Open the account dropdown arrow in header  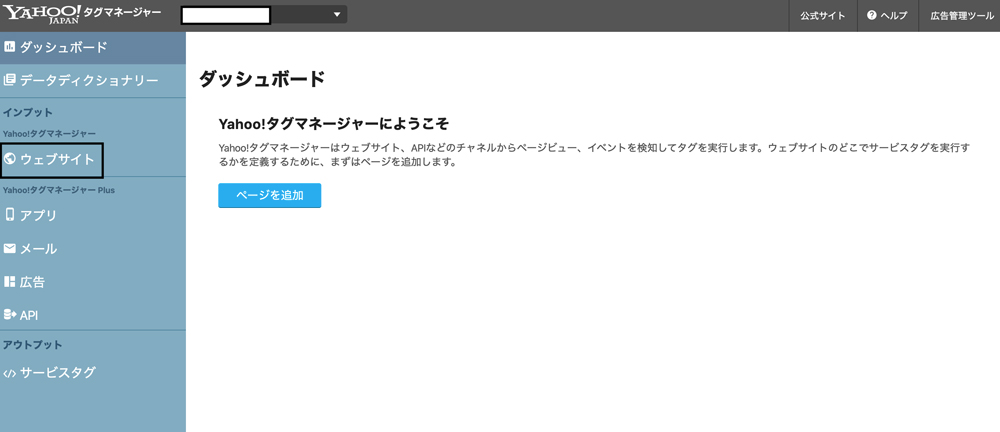click(337, 15)
